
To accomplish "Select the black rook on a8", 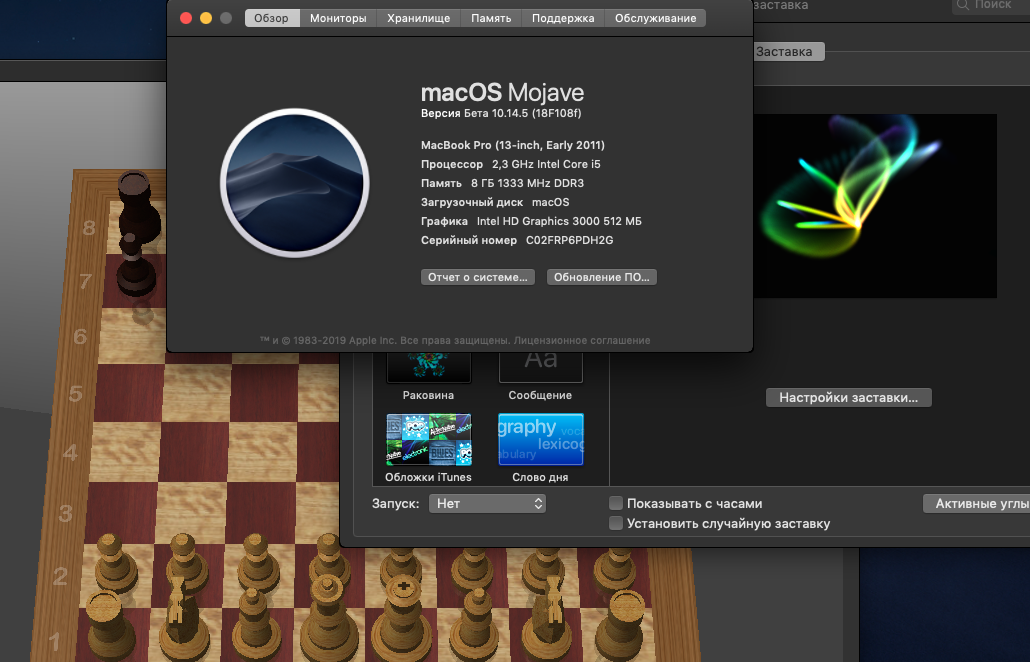I will 139,207.
